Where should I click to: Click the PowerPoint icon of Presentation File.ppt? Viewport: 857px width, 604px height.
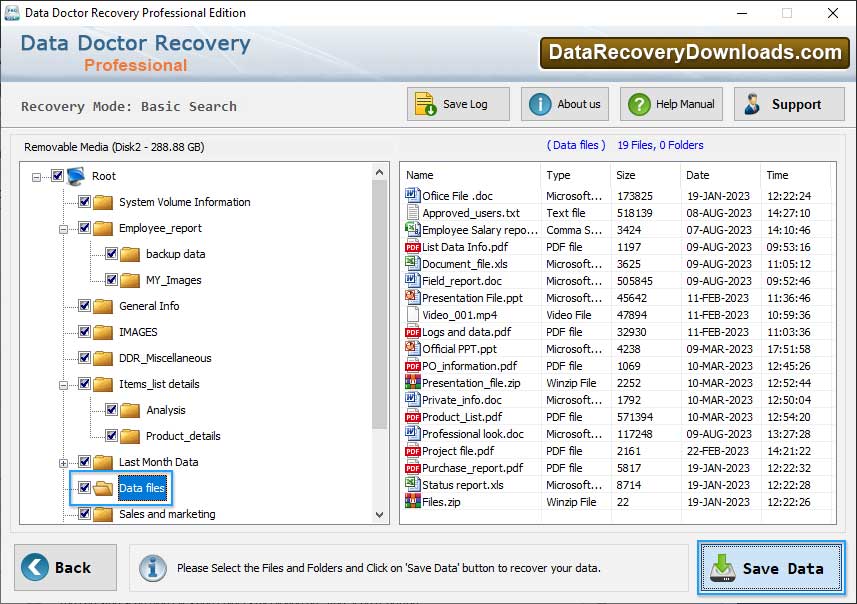[x=412, y=297]
